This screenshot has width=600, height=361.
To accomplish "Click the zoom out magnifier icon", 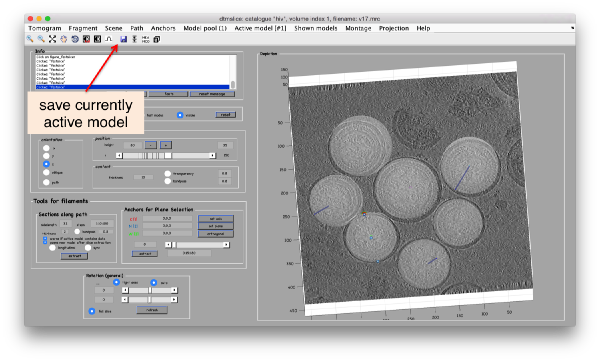I will click(x=41, y=39).
